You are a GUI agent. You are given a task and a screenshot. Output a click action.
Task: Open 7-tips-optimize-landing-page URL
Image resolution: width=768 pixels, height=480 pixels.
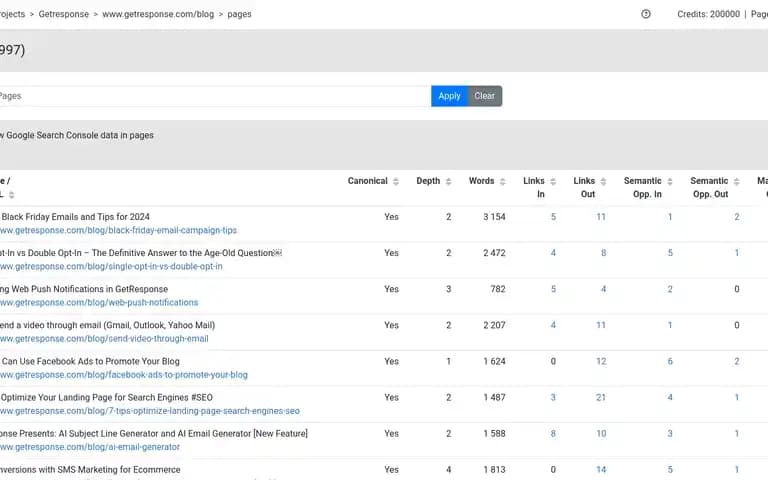[x=149, y=411]
